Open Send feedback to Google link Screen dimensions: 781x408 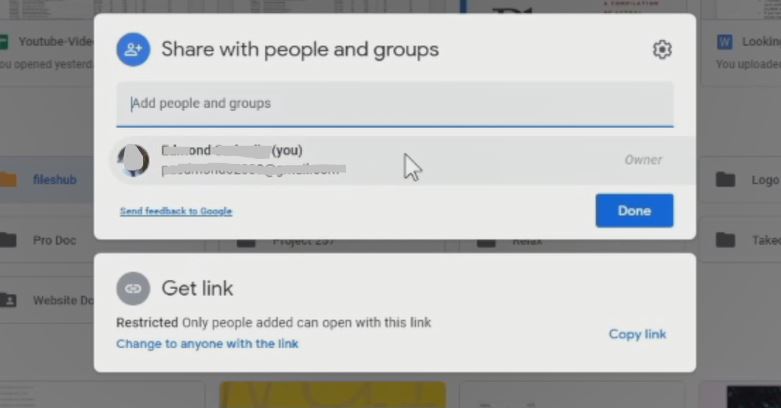[x=176, y=212]
